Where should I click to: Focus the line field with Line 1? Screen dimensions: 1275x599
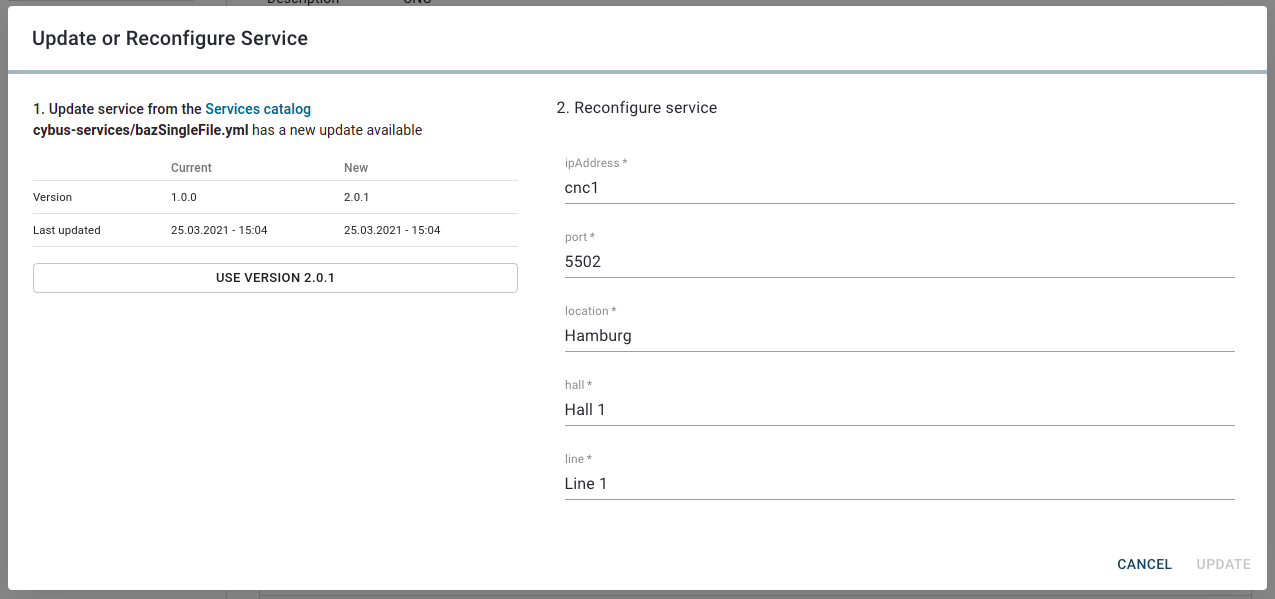coord(898,484)
